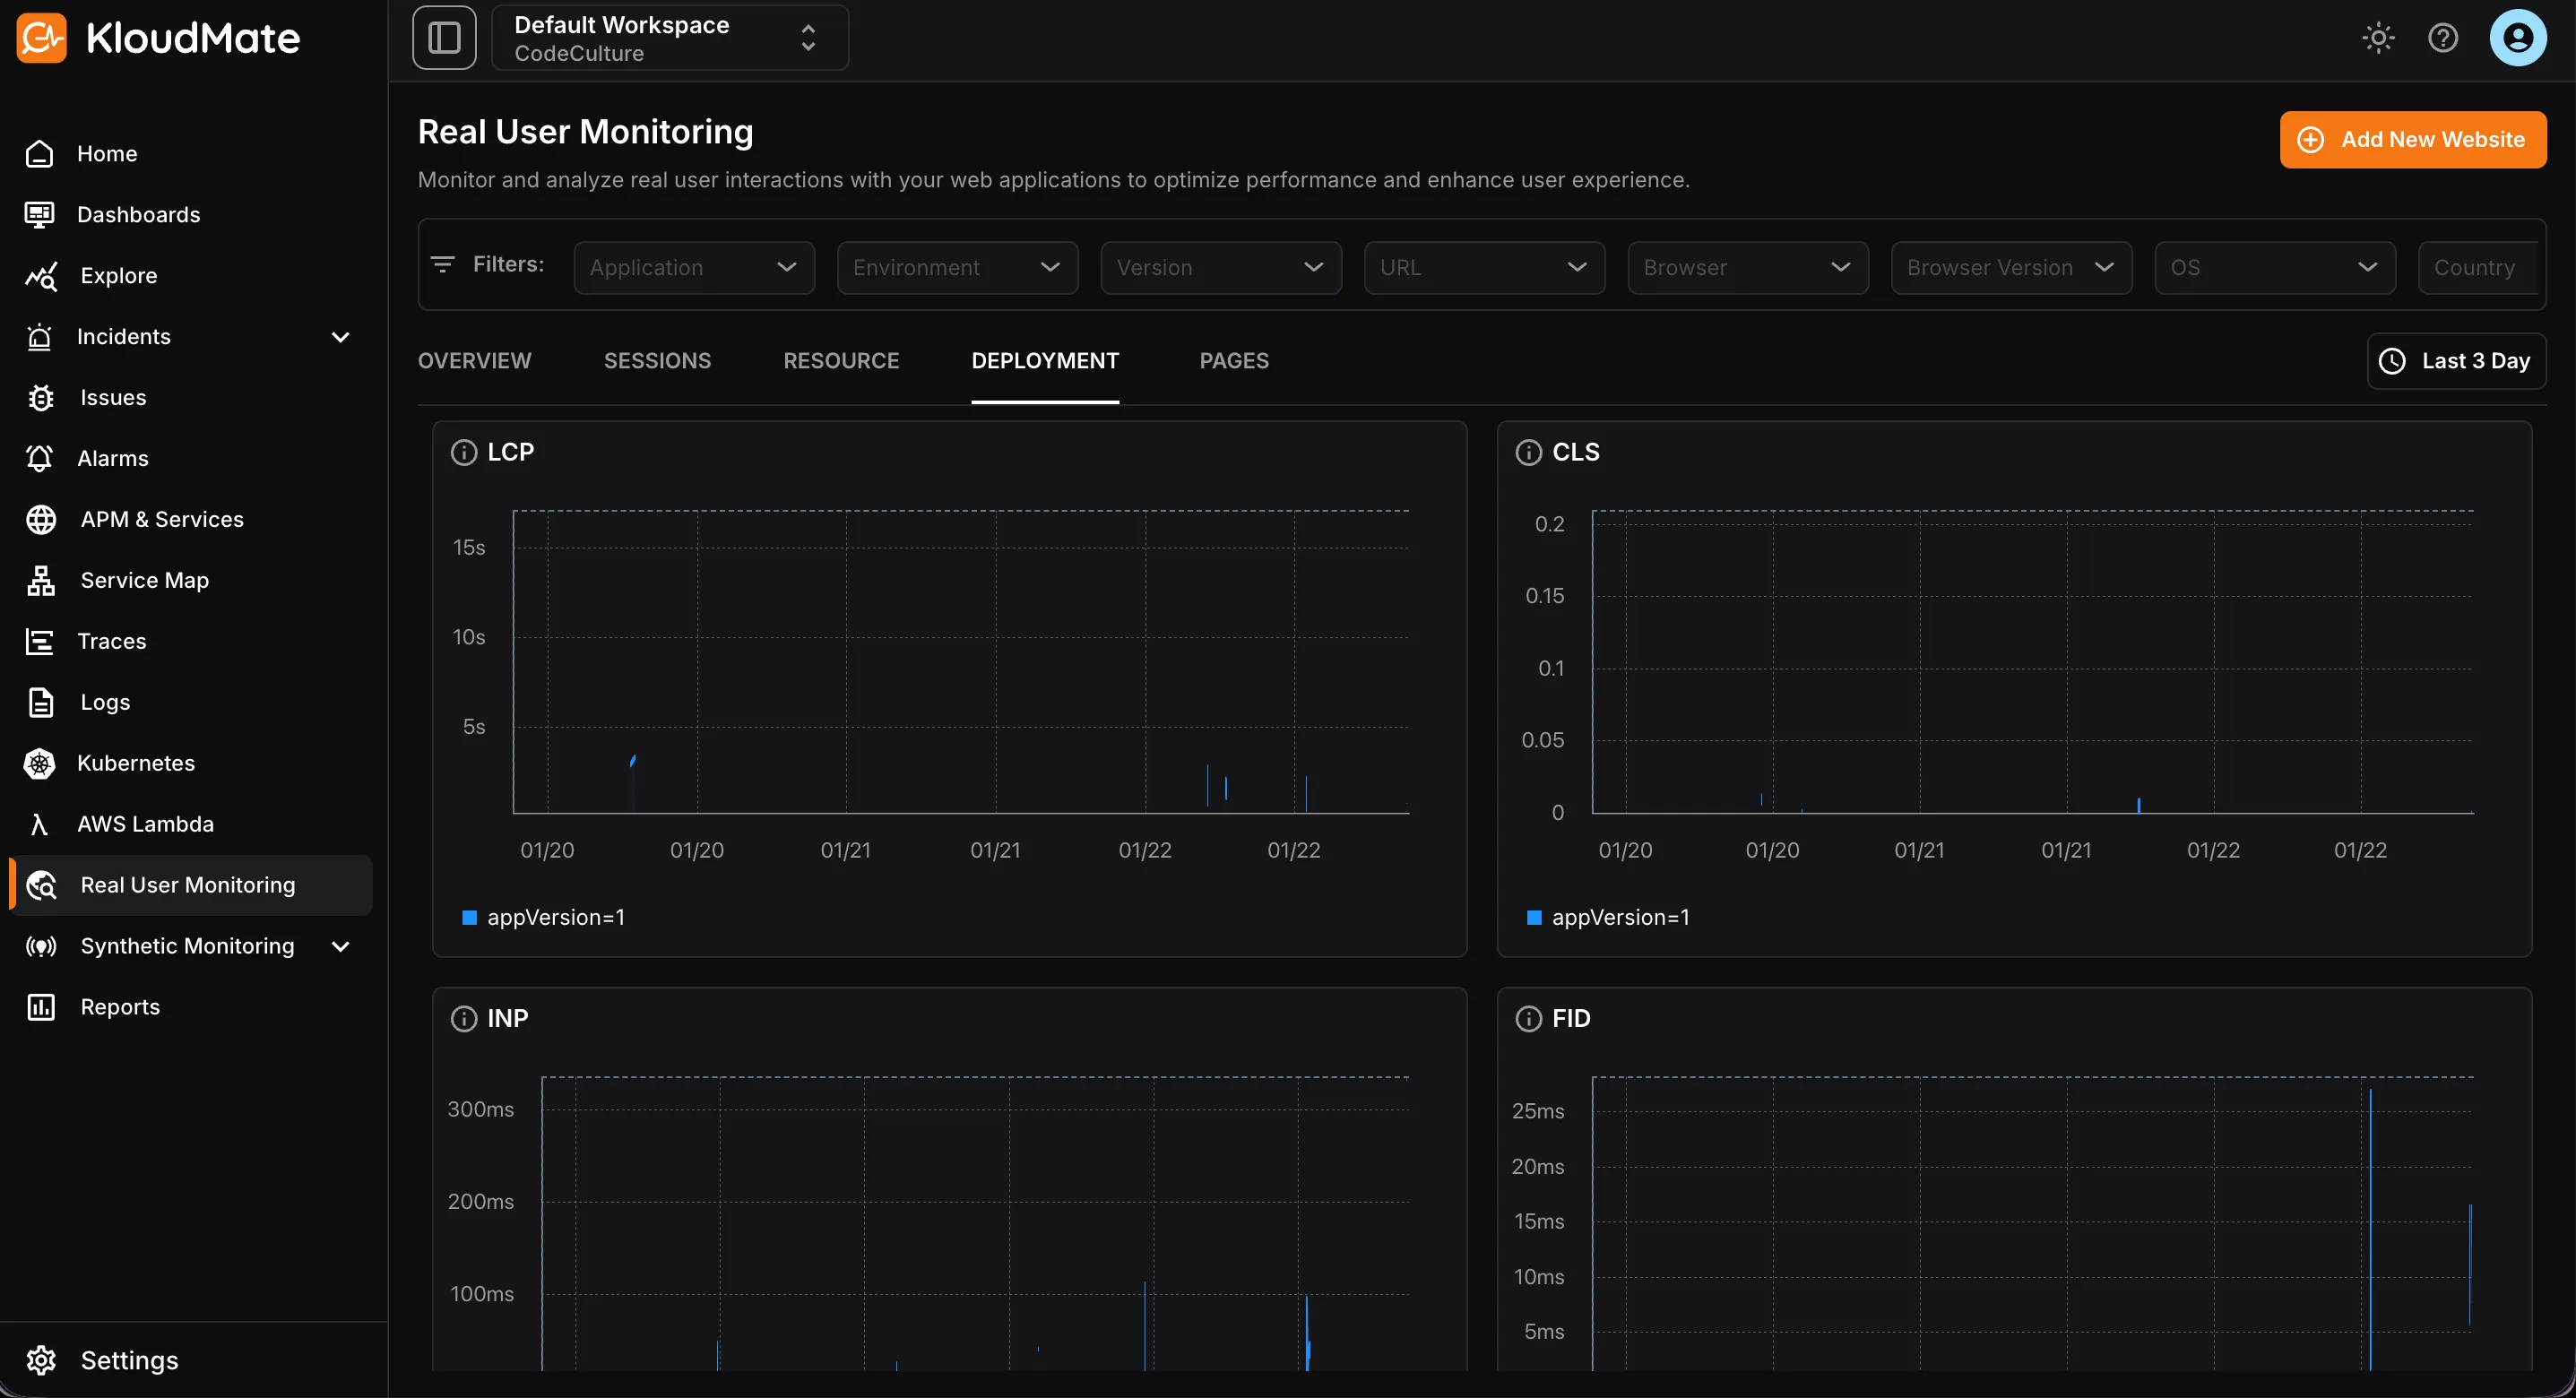This screenshot has width=2576, height=1398.
Task: Click the LCP chart appVersion=1 legend swatch
Action: [x=469, y=917]
